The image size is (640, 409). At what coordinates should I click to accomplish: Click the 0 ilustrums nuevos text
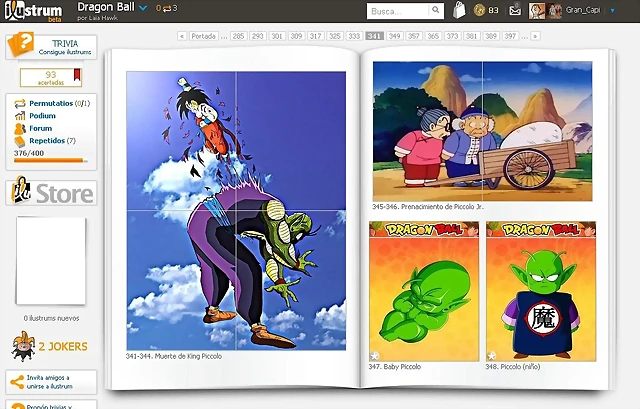[x=51, y=318]
